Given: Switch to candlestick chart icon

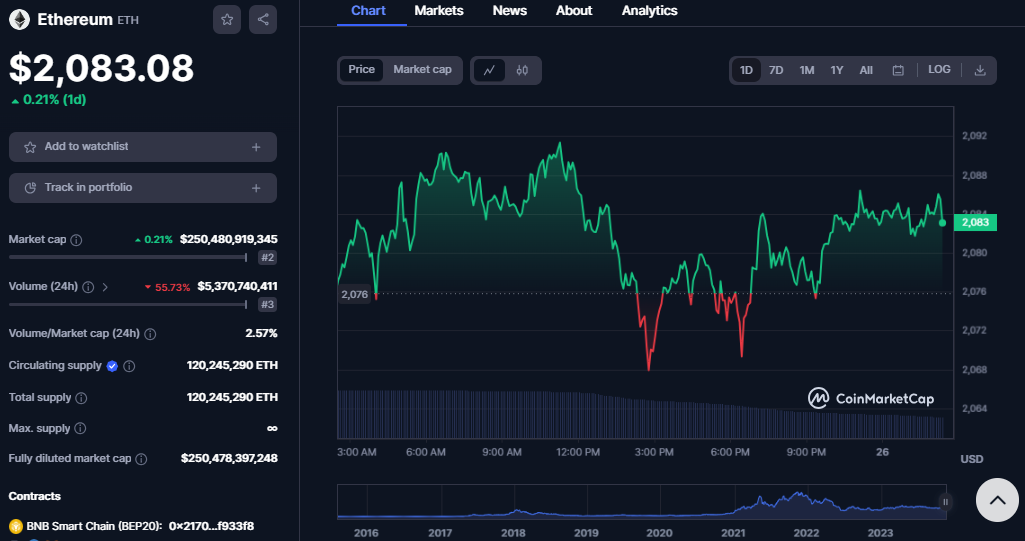Looking at the screenshot, I should tap(522, 70).
